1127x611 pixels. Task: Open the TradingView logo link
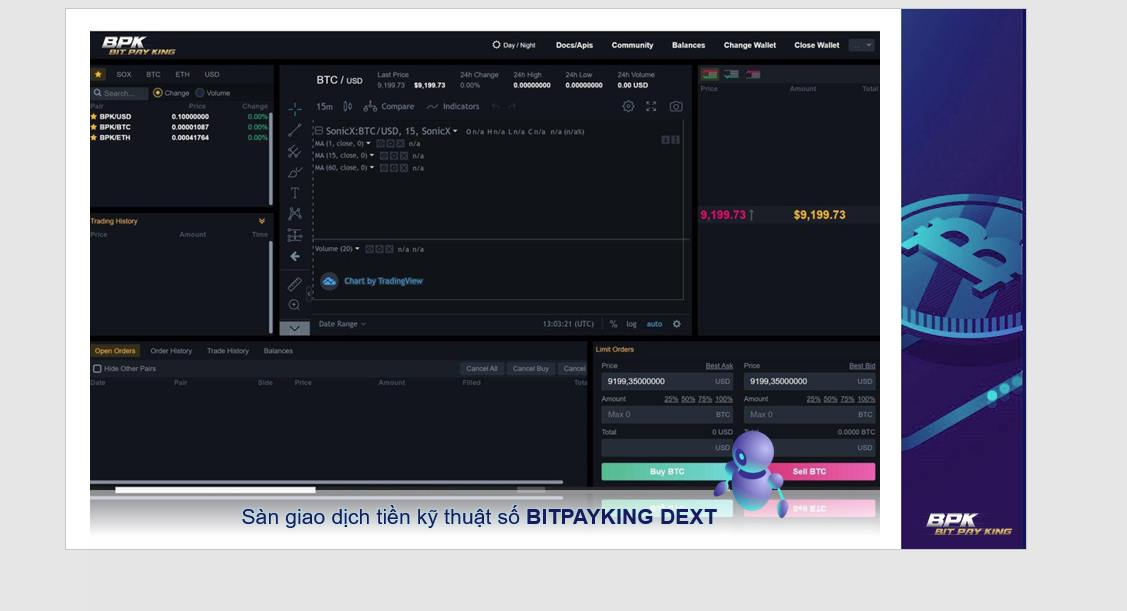point(329,281)
